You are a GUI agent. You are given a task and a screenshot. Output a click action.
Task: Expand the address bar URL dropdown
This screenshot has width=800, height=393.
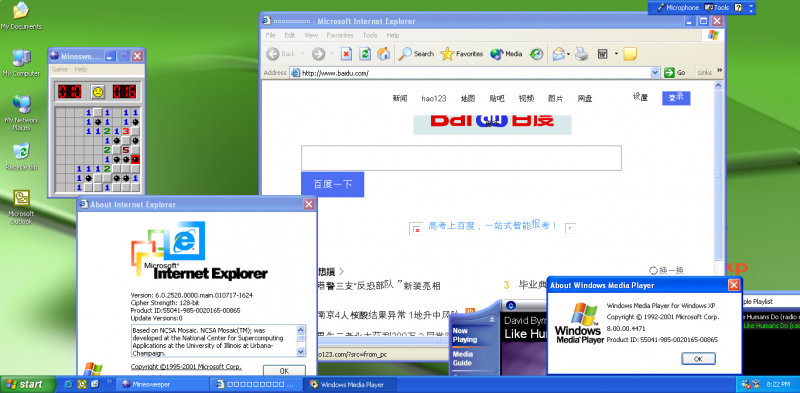656,73
